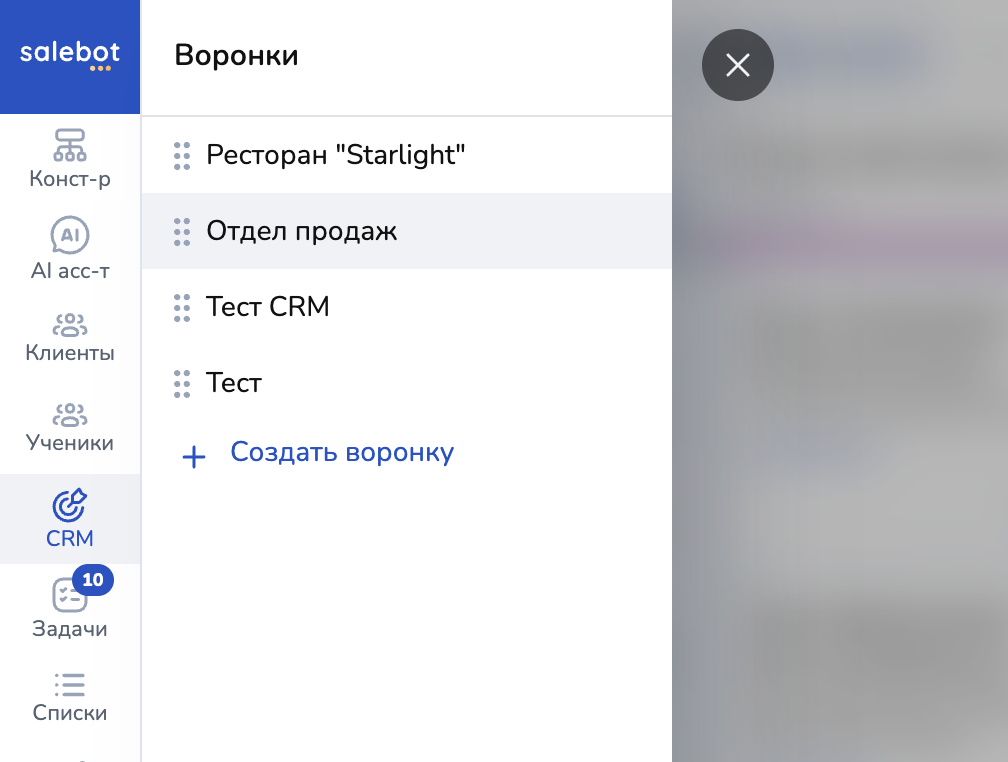Select the Отдел продаж funnel
The height and width of the screenshot is (762, 1008).
coord(302,231)
